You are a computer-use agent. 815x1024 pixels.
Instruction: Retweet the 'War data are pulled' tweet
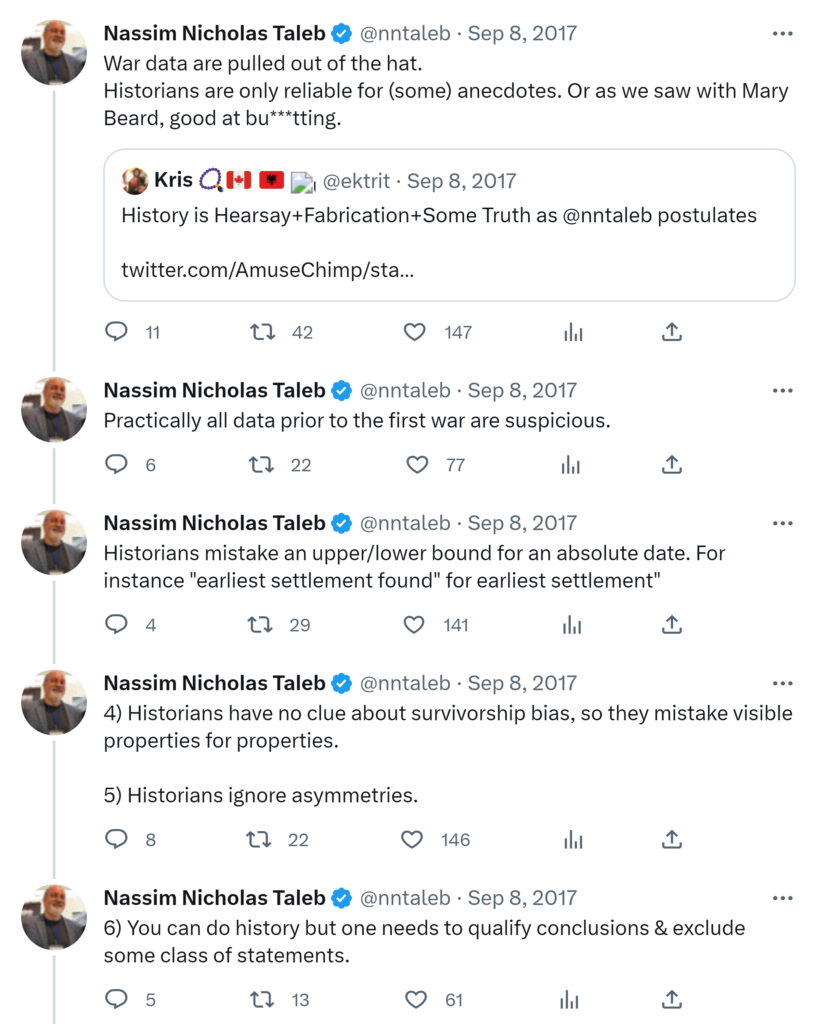(x=263, y=332)
